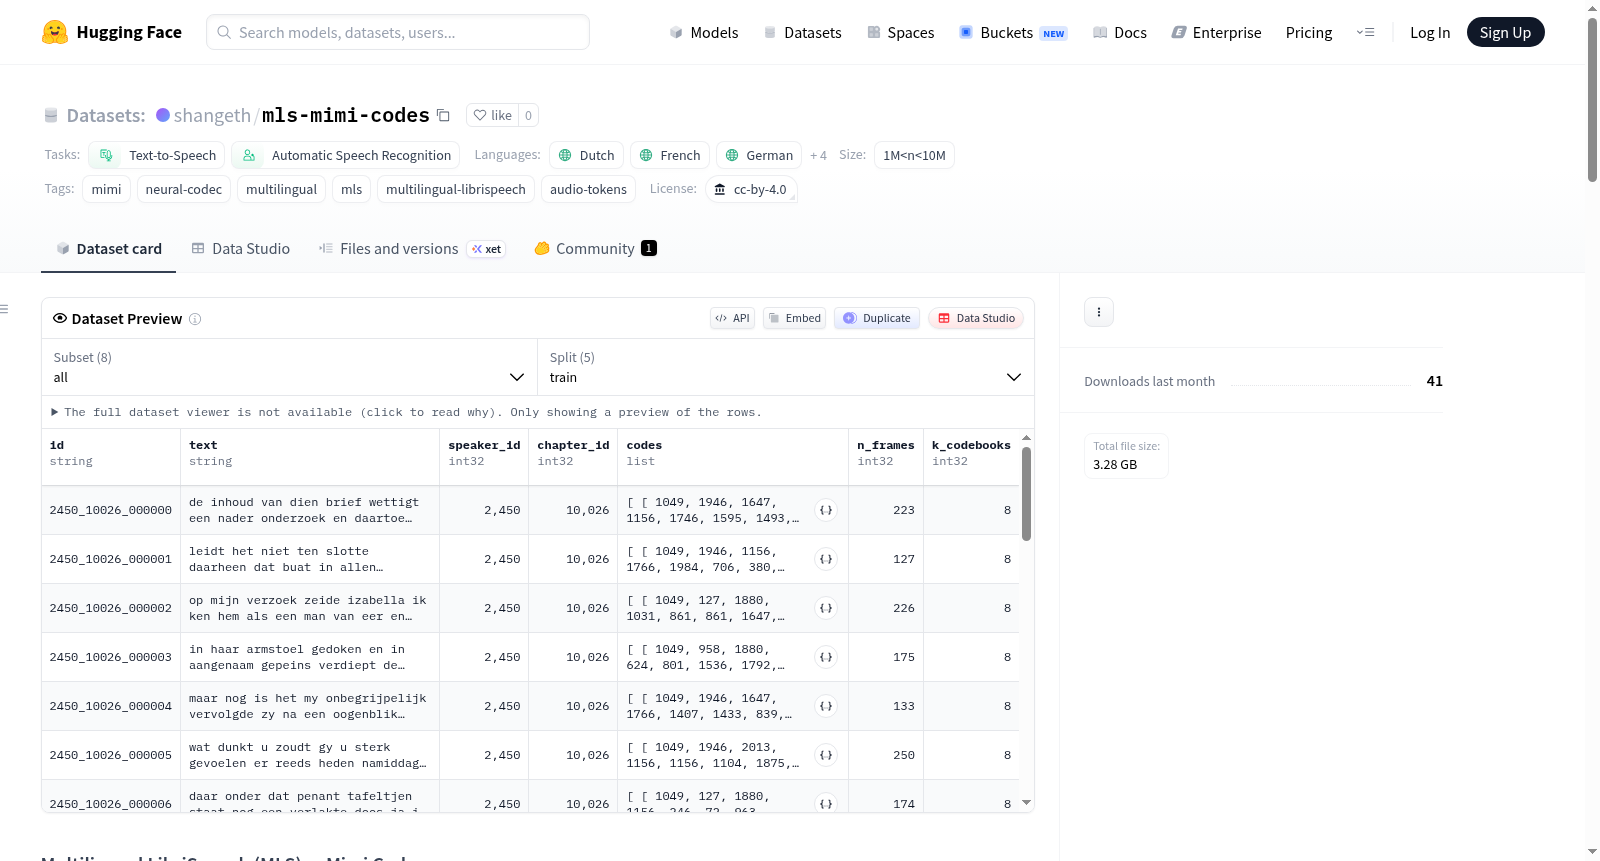Viewport: 1600px width, 861px height.
Task: Click the 1M<n<10M size tag
Action: (914, 155)
